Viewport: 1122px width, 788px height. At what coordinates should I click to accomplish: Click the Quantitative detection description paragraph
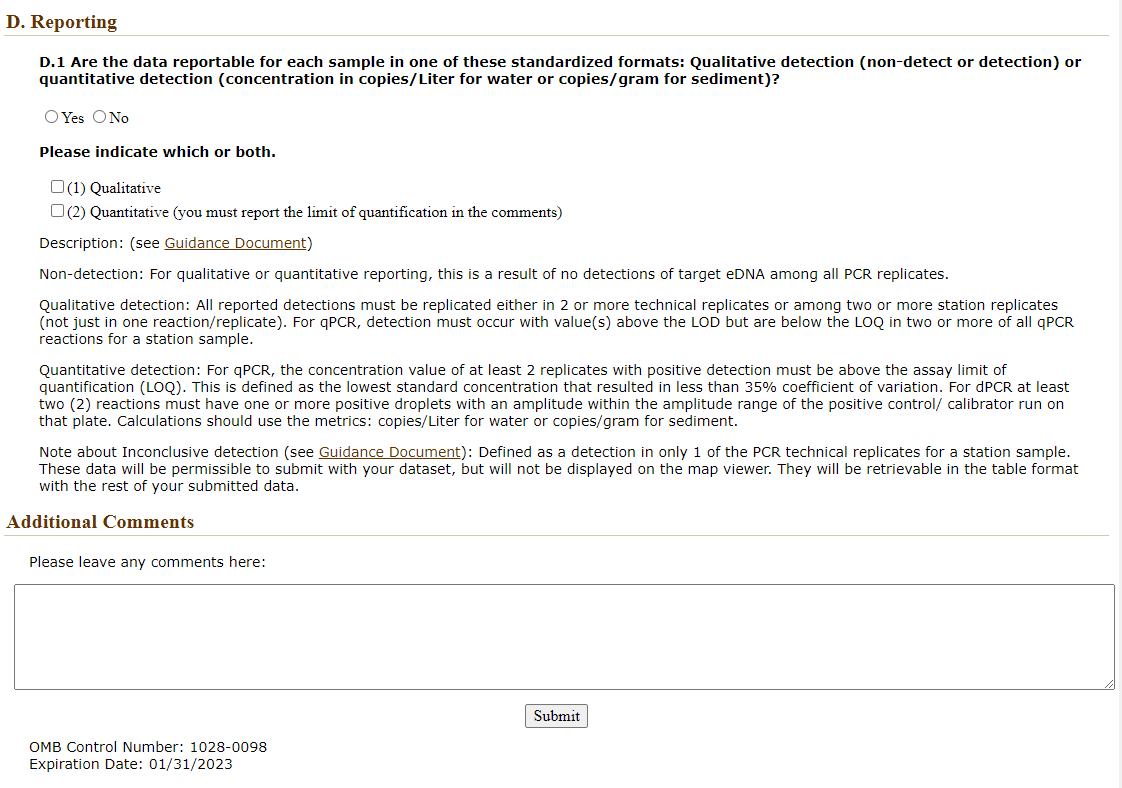point(553,395)
